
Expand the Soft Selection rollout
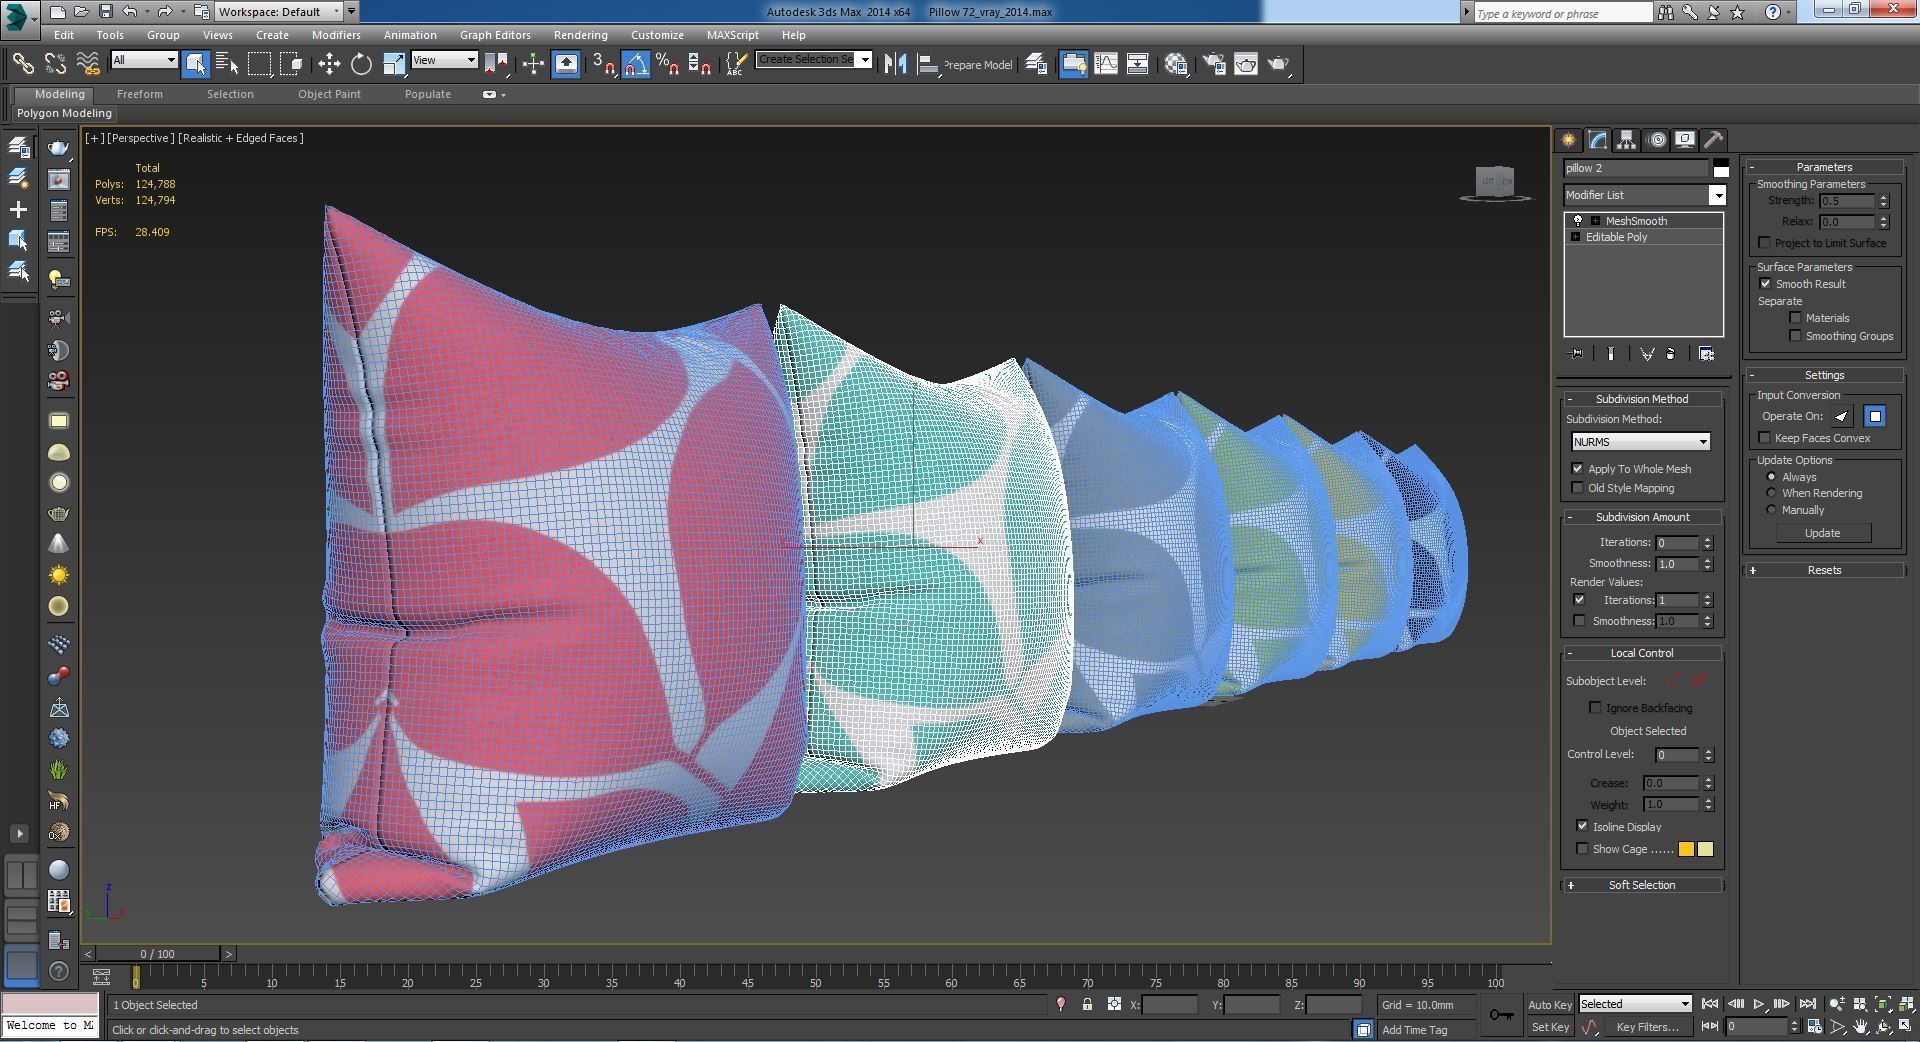(1642, 885)
